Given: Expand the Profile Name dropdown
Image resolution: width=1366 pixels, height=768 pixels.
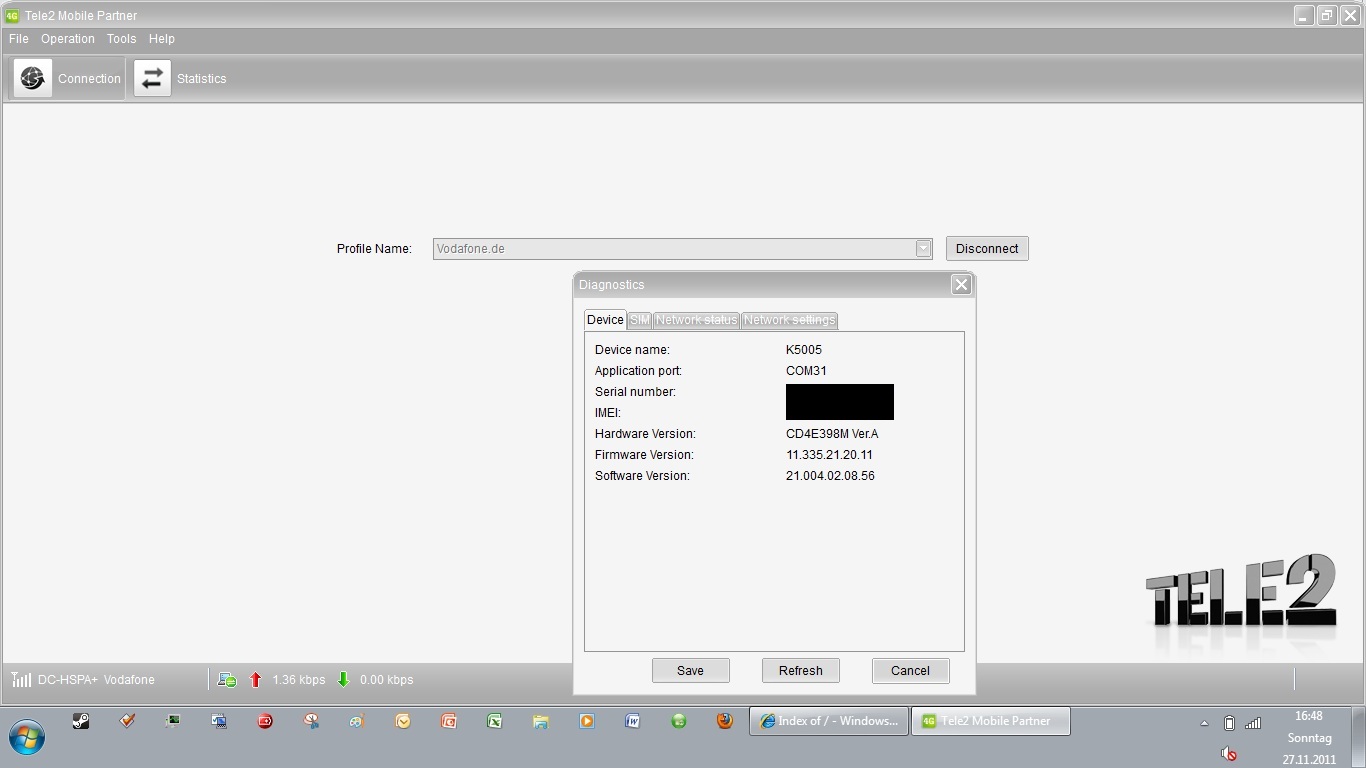Looking at the screenshot, I should tap(923, 249).
